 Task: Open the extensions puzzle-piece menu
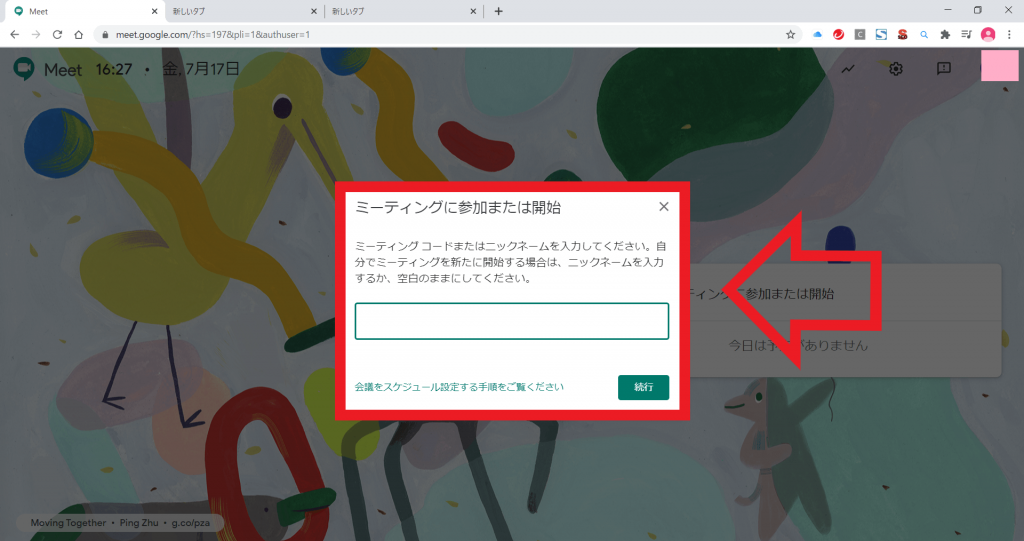pyautogui.click(x=945, y=35)
